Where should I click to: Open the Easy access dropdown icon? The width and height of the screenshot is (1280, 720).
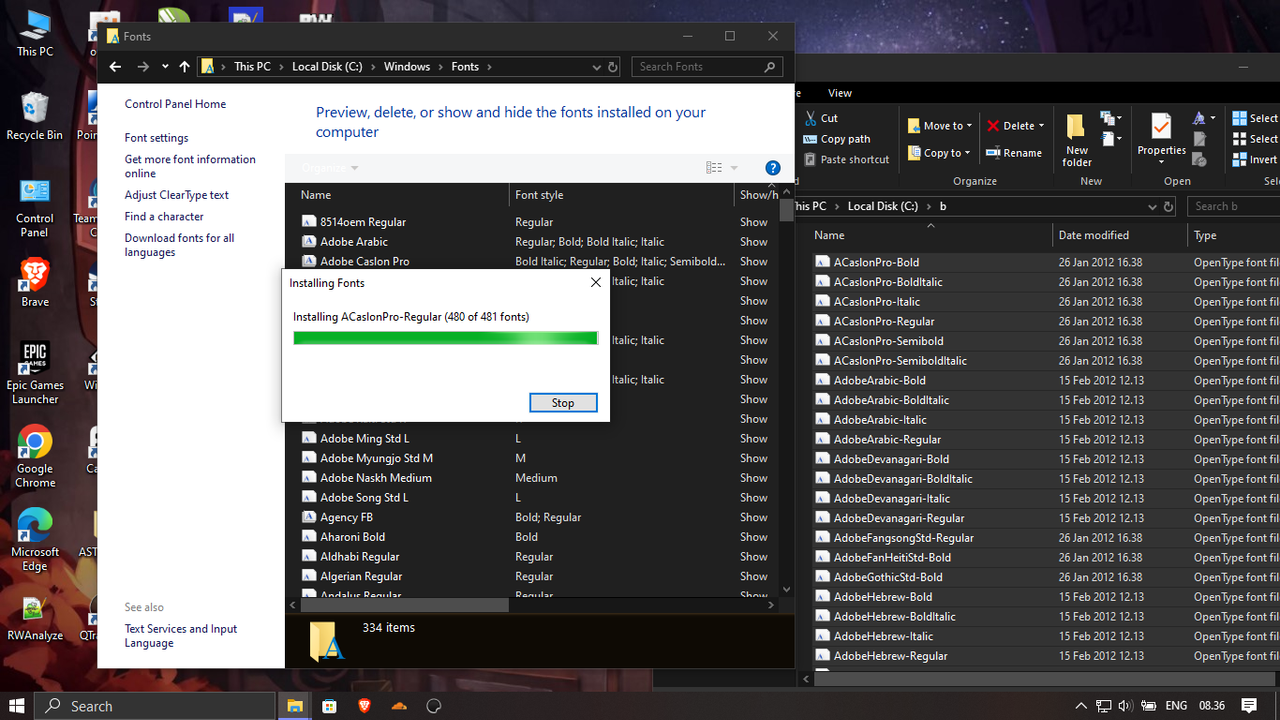(1110, 140)
